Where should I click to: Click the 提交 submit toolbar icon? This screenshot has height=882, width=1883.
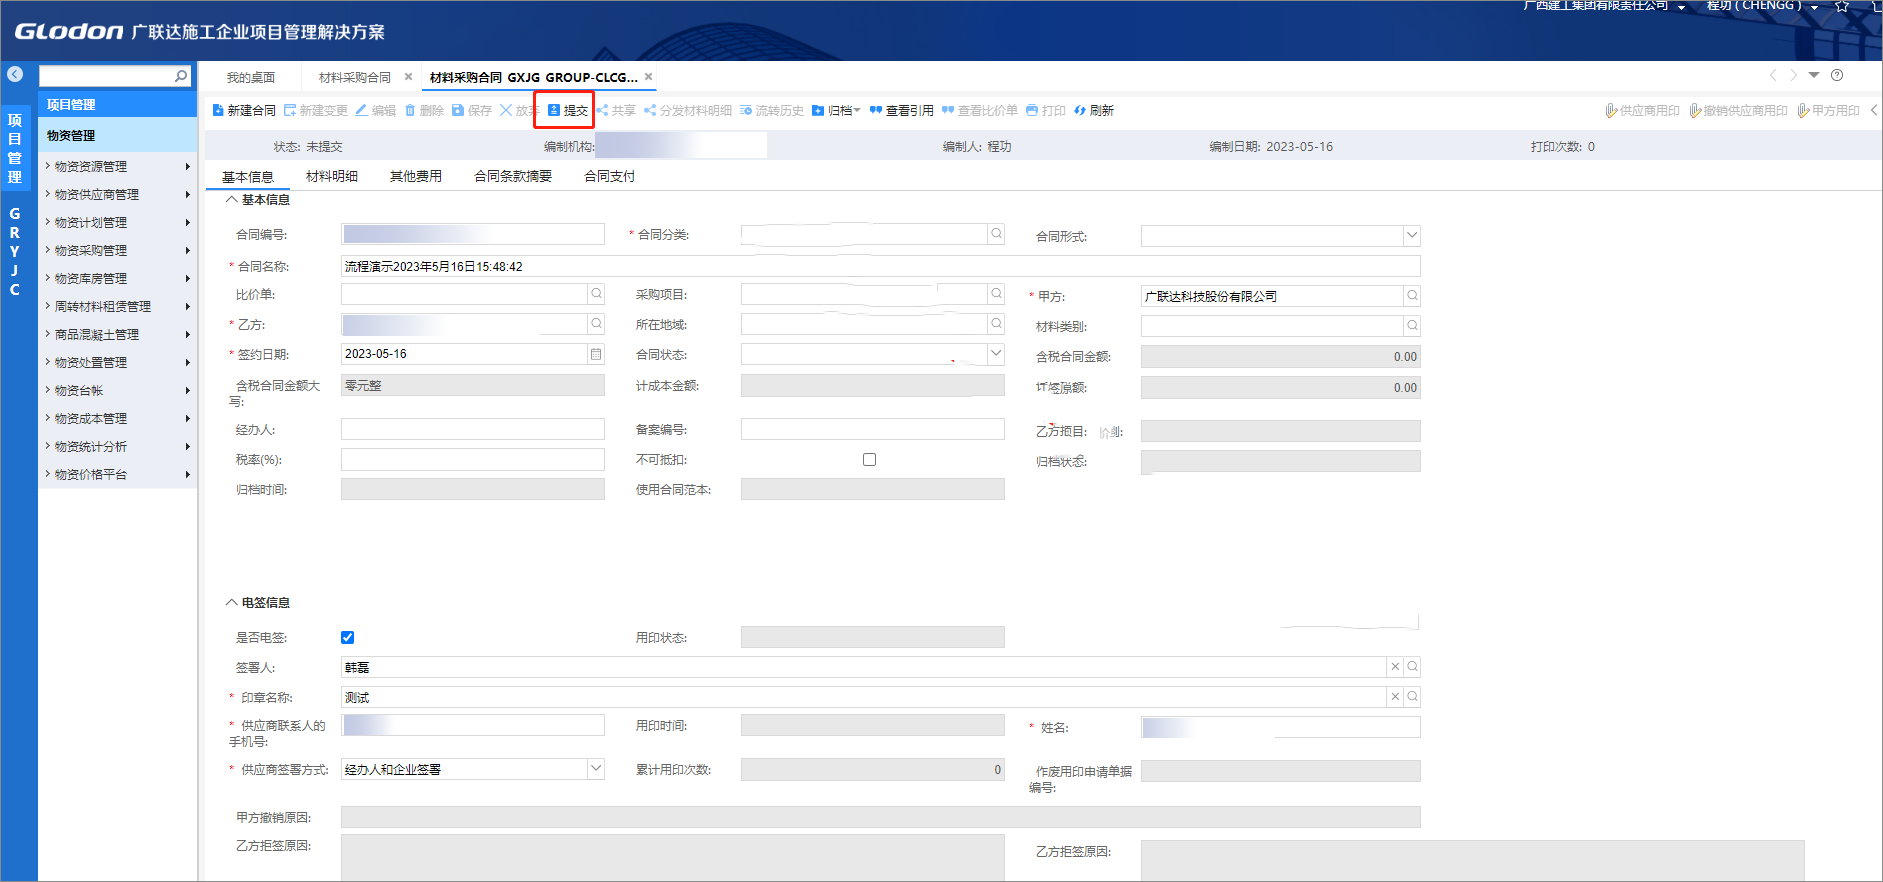pos(554,110)
